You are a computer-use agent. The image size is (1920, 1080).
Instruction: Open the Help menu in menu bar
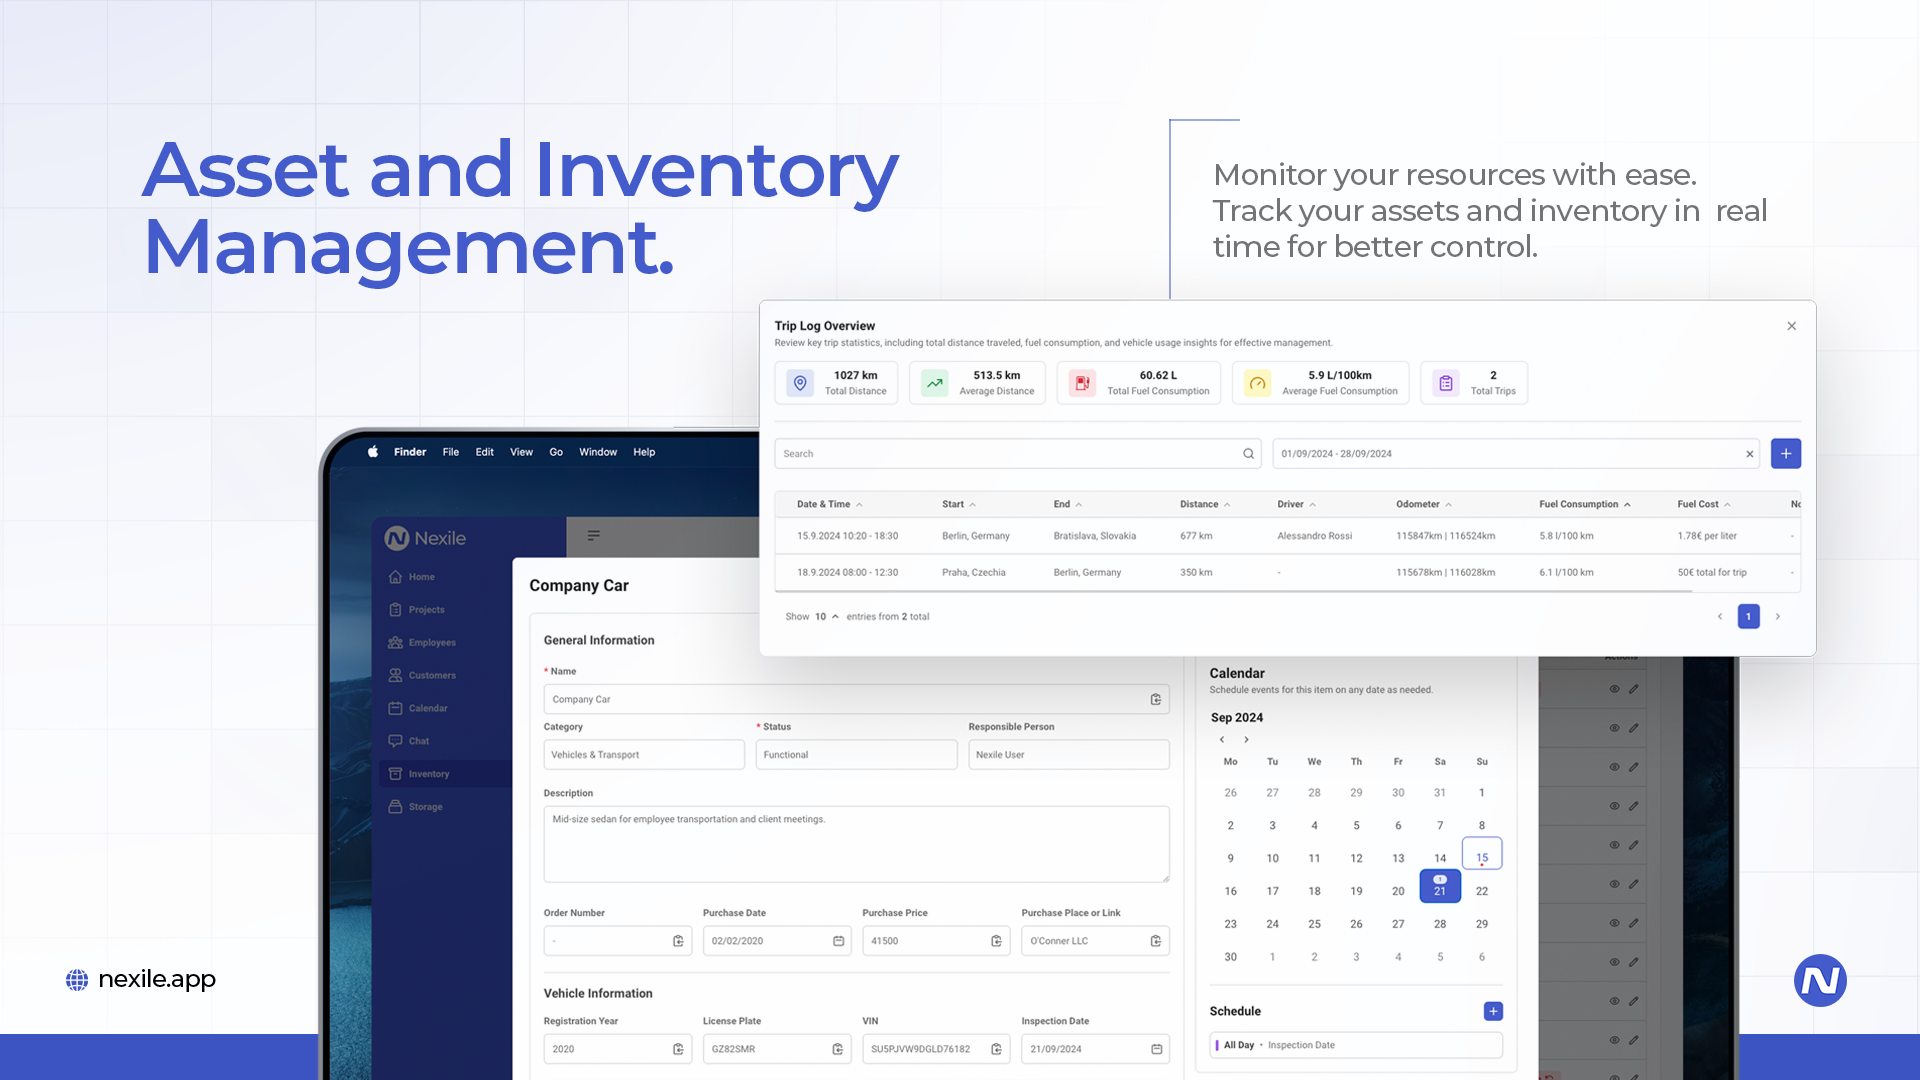[644, 452]
